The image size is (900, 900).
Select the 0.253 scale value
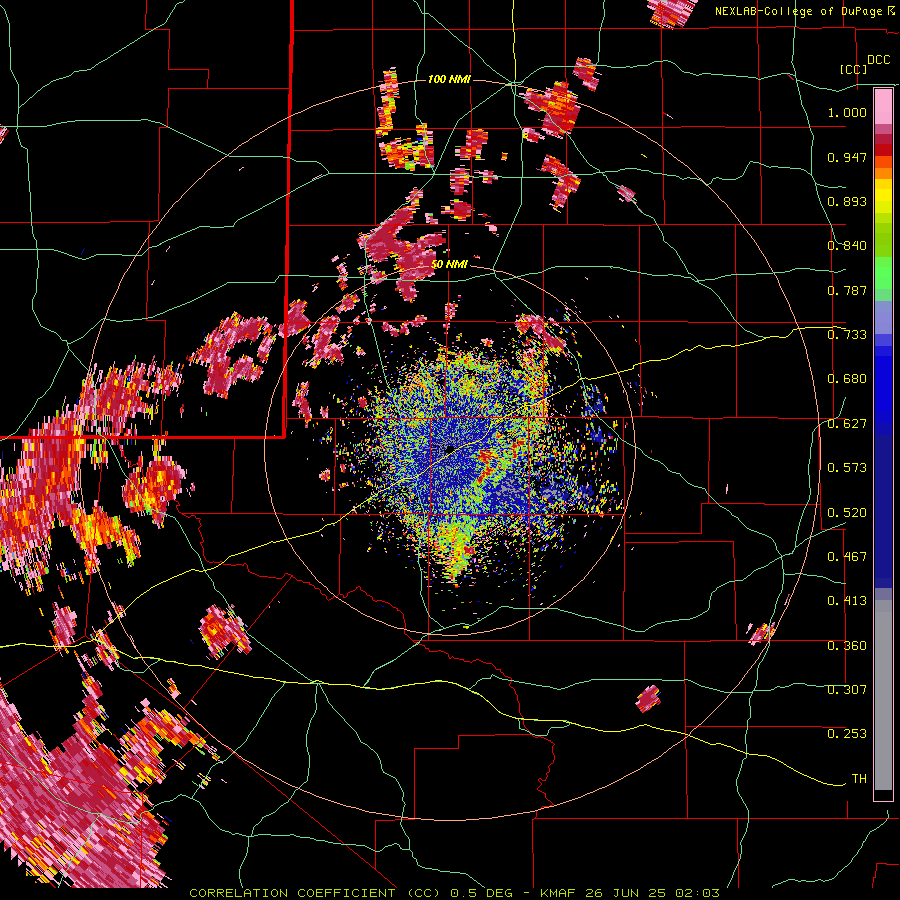(847, 734)
